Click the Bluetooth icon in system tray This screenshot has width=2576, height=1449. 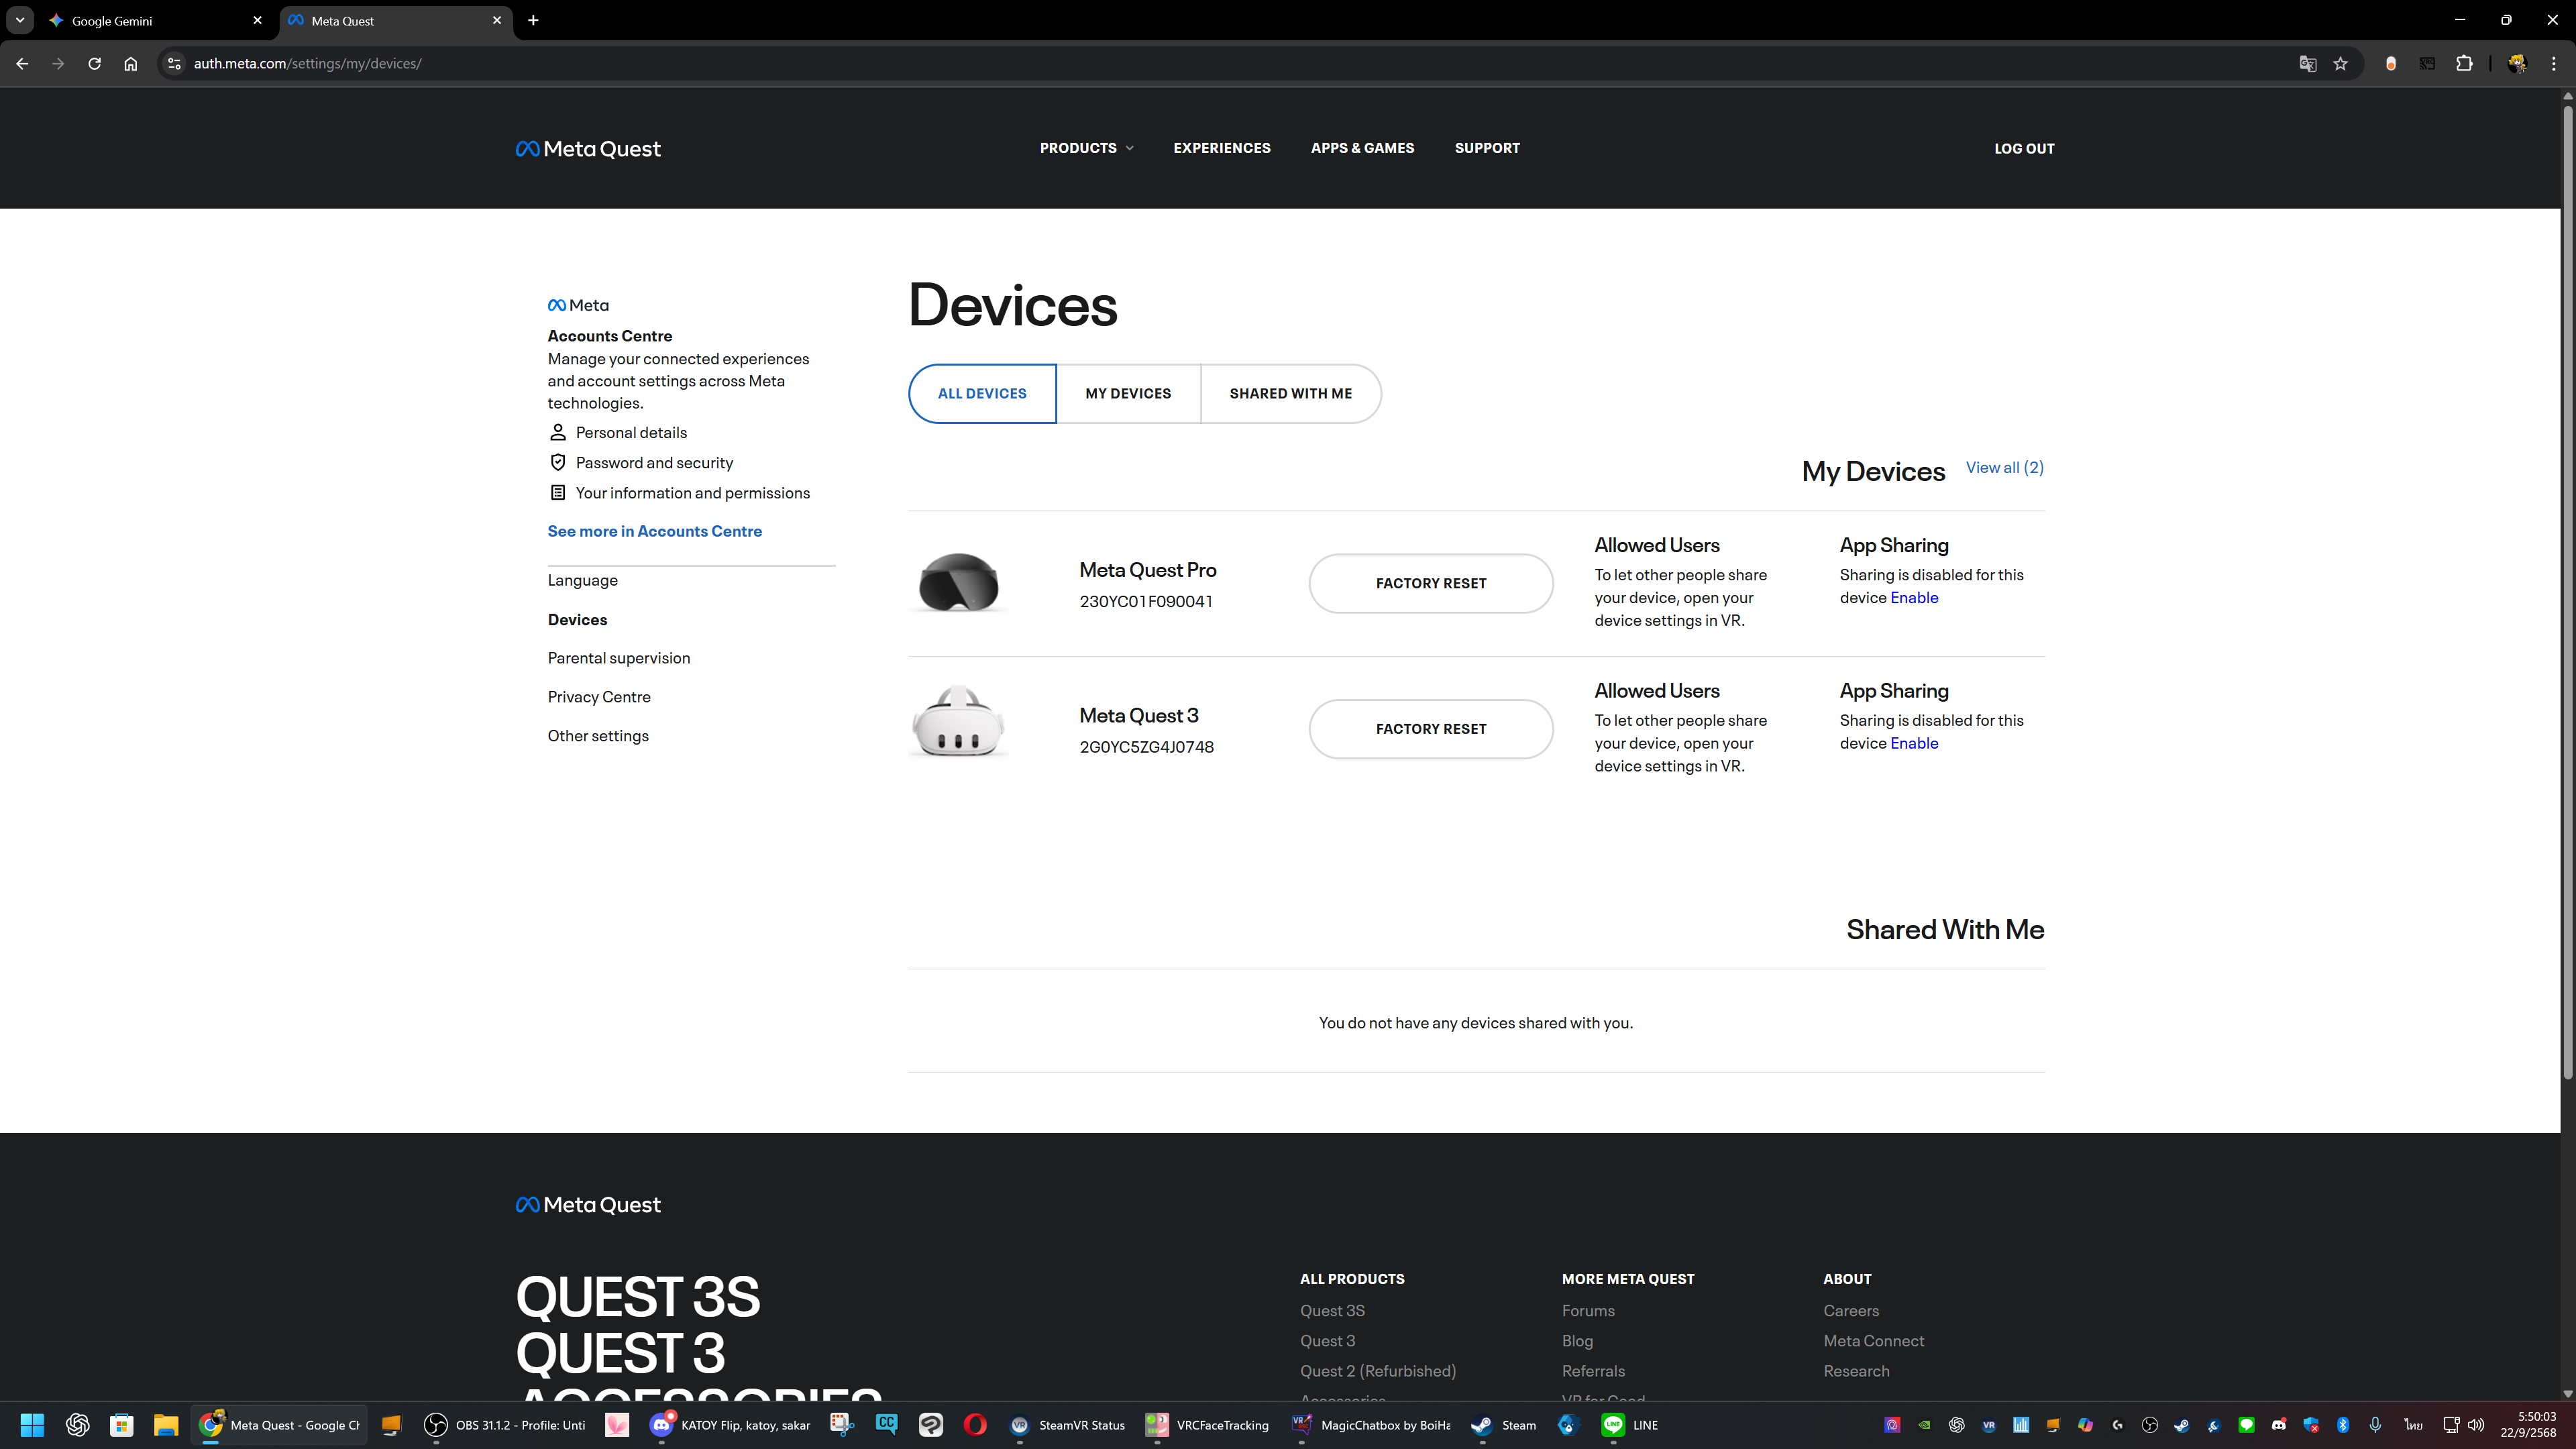2343,1425
